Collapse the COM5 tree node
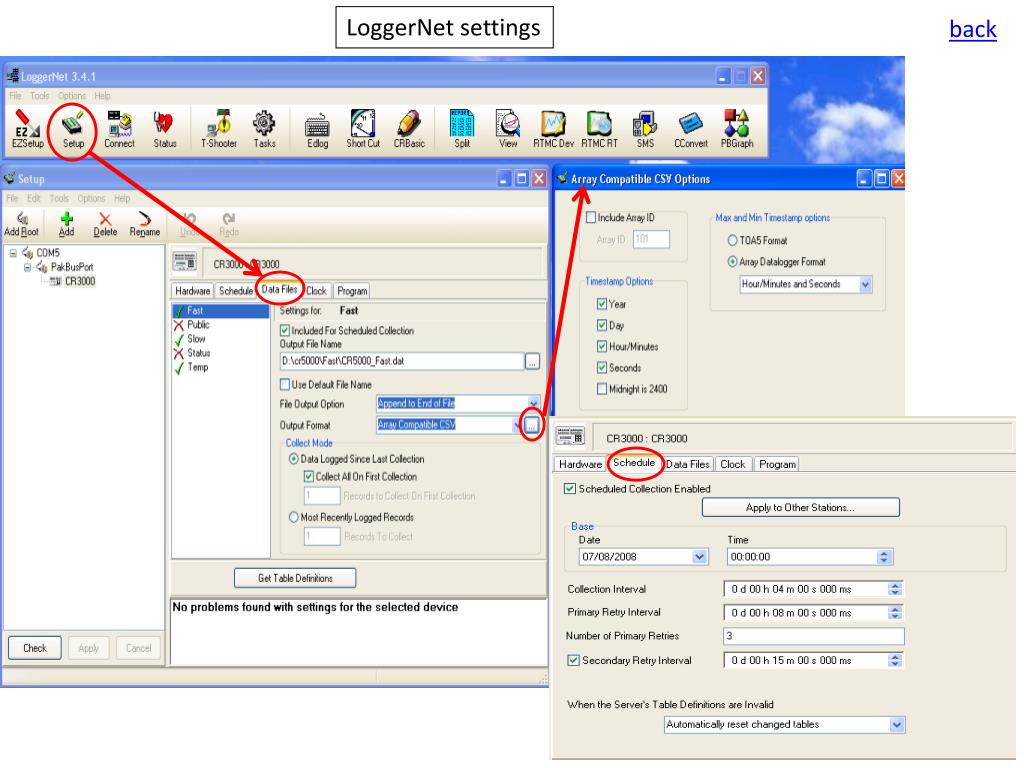Viewport: 1024px width, 768px height. [12, 253]
